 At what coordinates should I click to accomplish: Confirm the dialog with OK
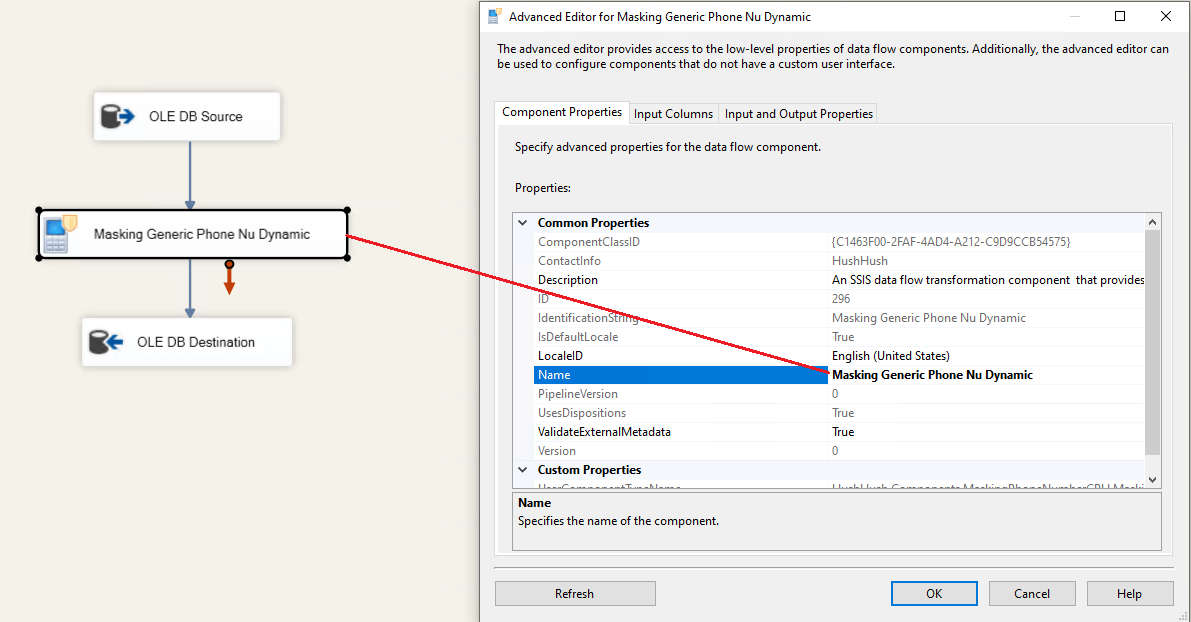coord(933,593)
